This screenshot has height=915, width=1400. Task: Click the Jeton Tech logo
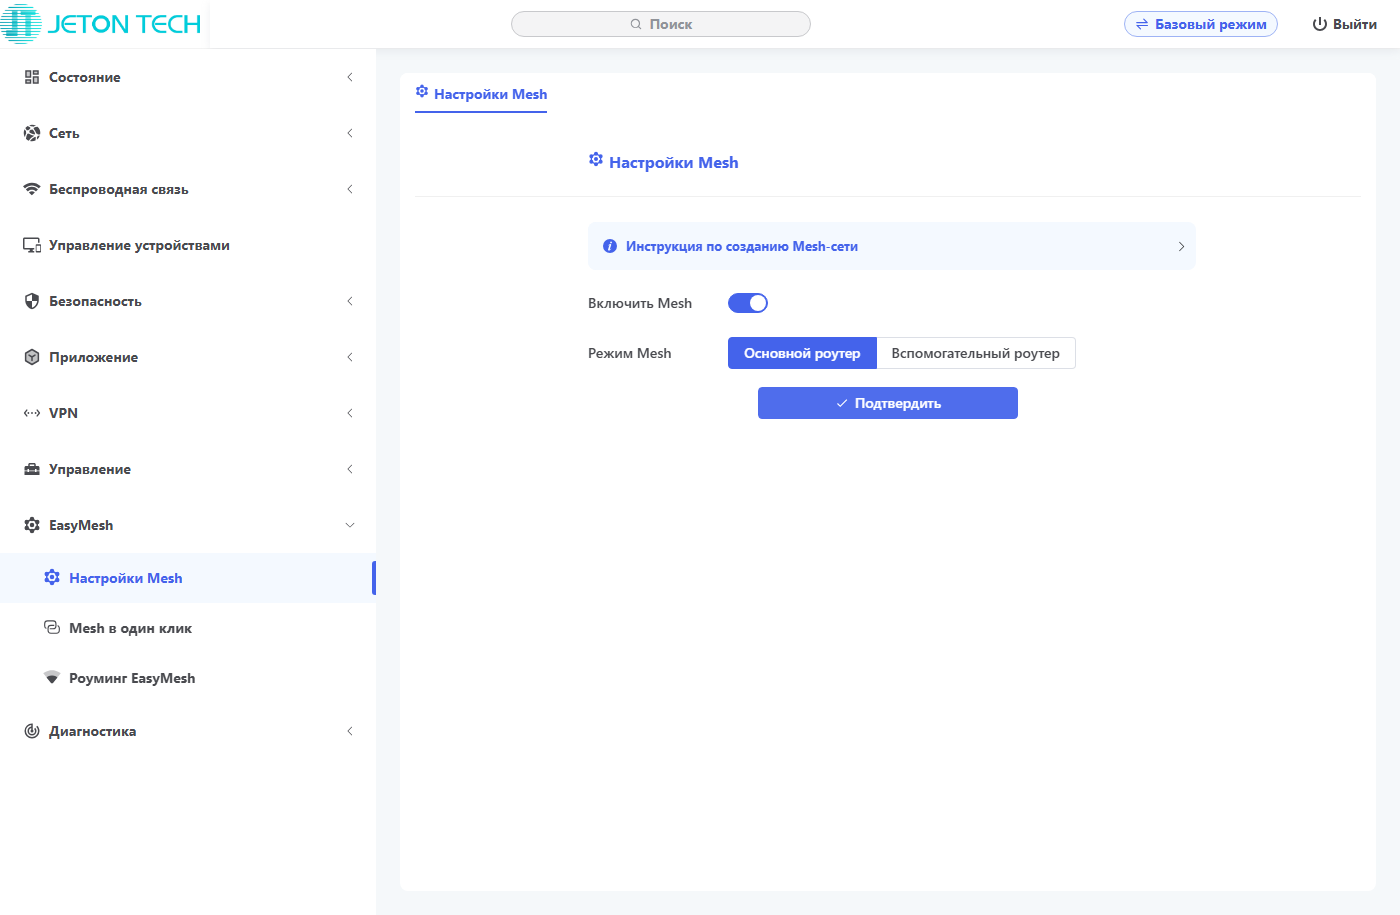pyautogui.click(x=102, y=24)
